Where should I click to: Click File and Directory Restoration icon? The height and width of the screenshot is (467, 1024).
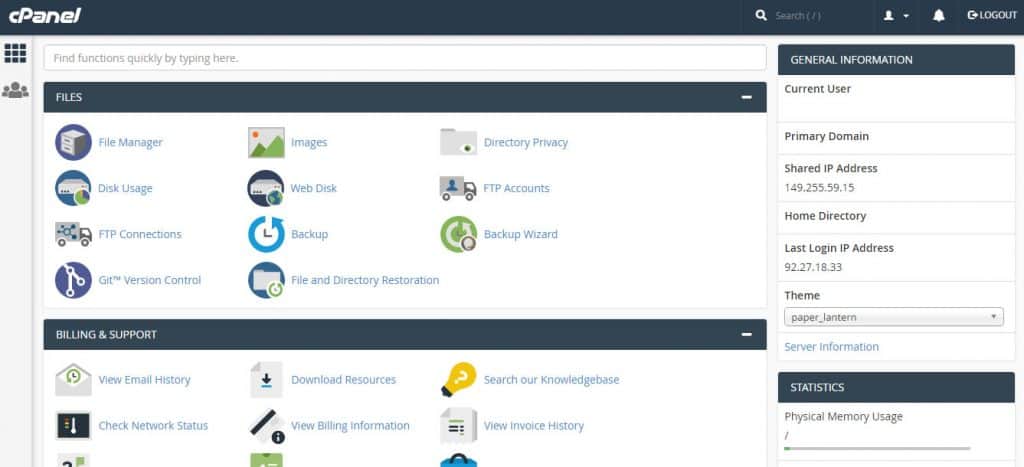pos(266,280)
